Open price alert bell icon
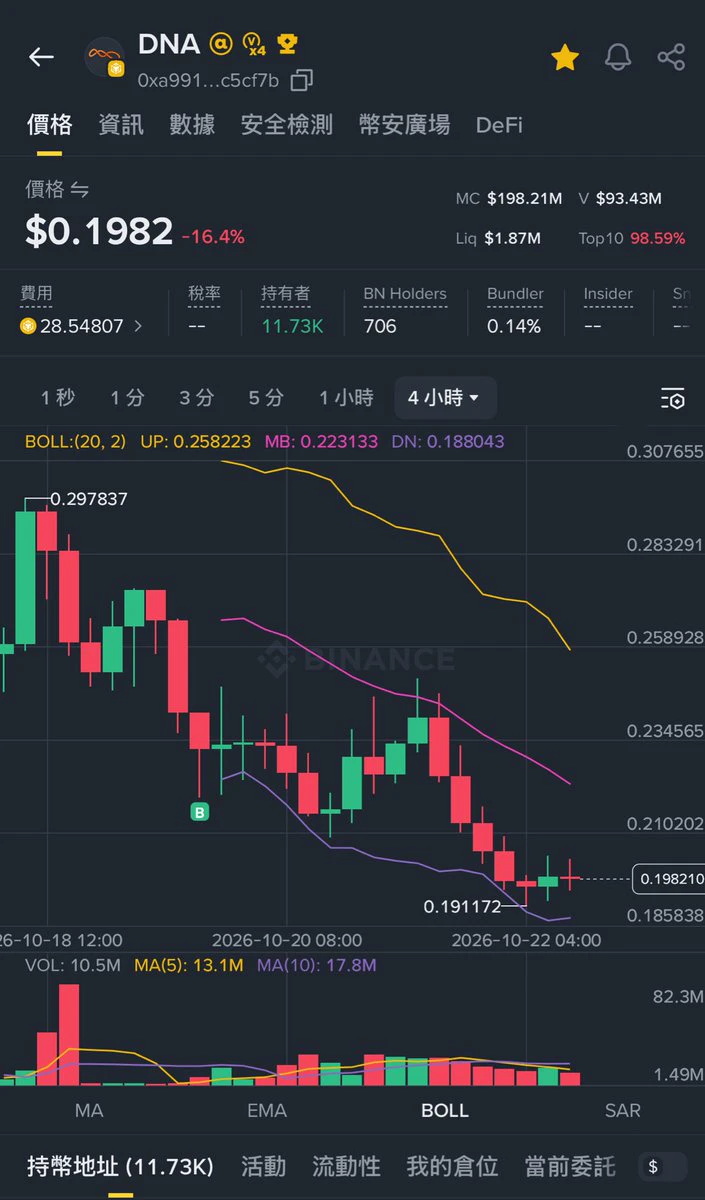The image size is (705, 1200). tap(618, 57)
